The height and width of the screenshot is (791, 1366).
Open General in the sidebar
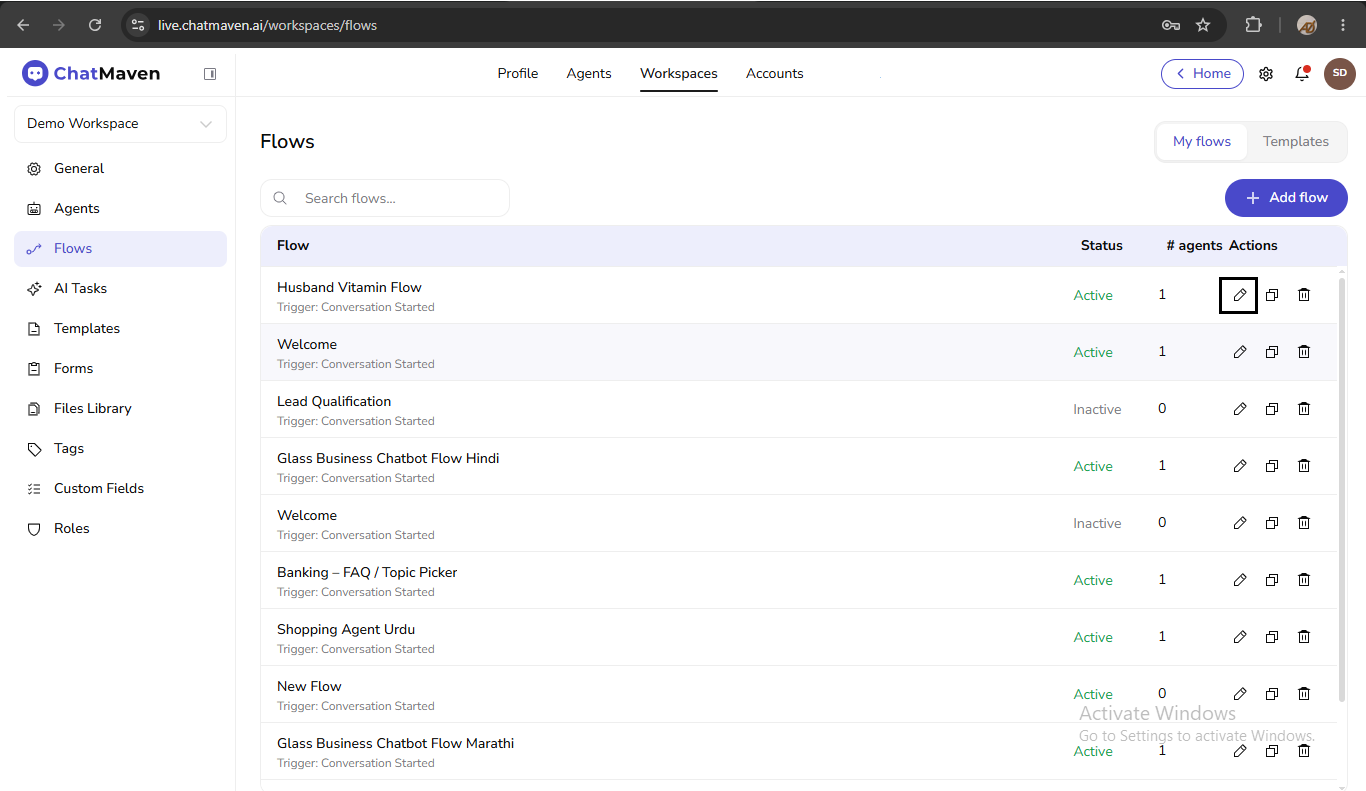[x=120, y=169]
